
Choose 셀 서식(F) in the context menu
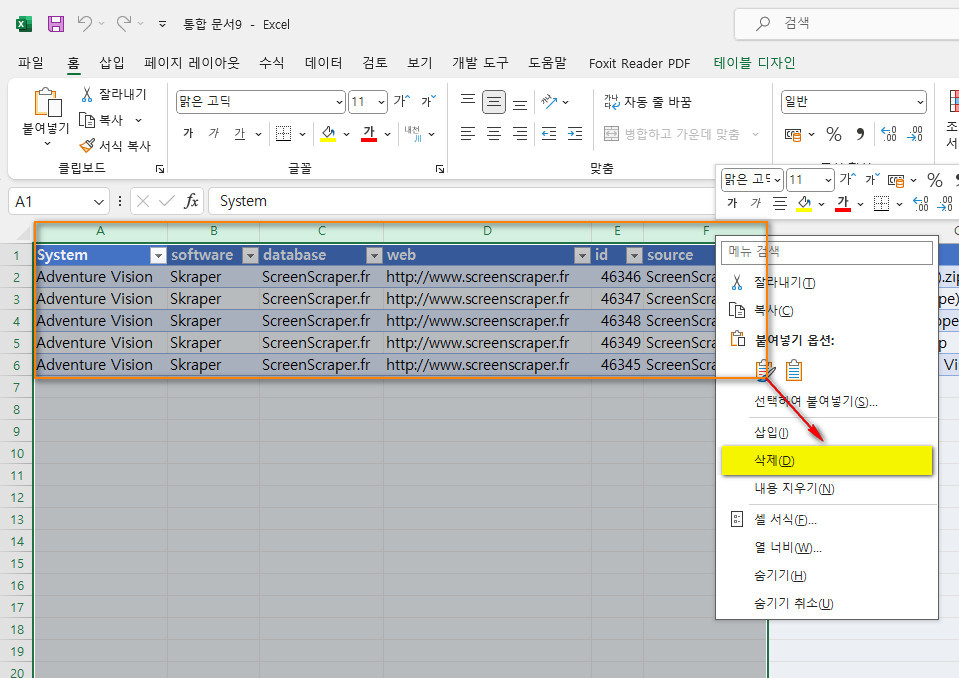pyautogui.click(x=827, y=520)
